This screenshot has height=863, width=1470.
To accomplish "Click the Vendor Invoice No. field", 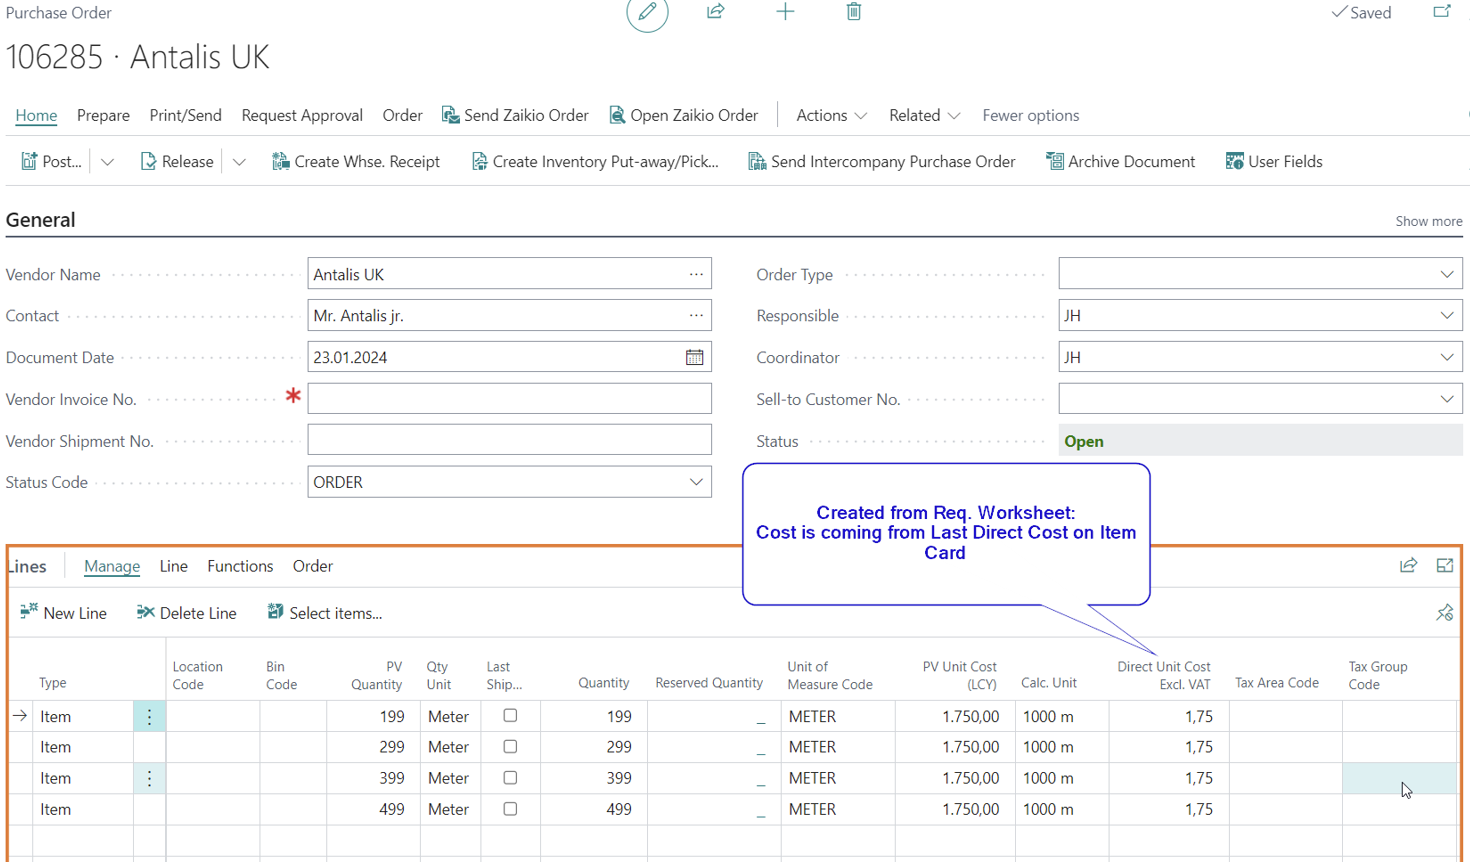I will click(x=509, y=399).
